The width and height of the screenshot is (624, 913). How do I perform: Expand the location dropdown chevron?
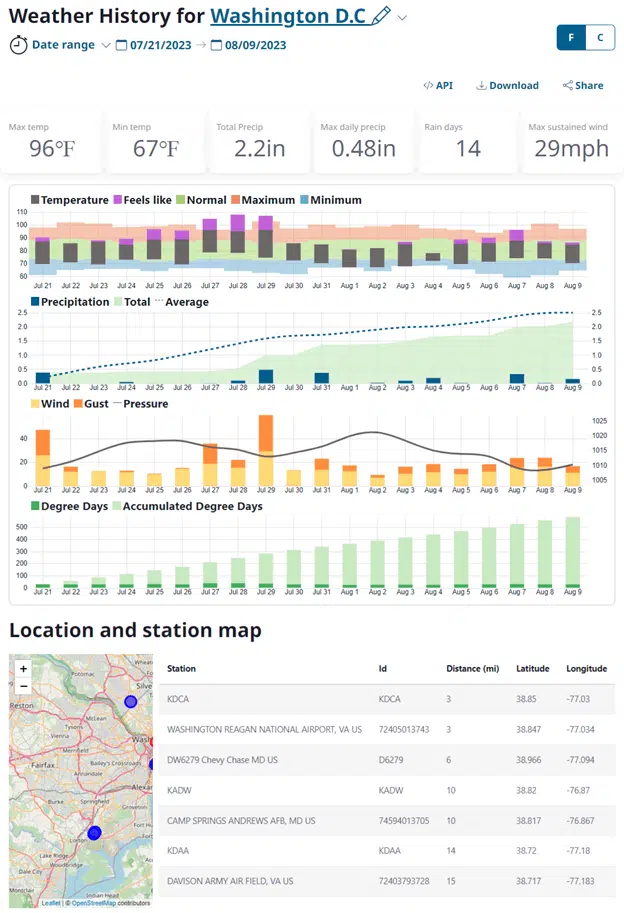(x=403, y=18)
